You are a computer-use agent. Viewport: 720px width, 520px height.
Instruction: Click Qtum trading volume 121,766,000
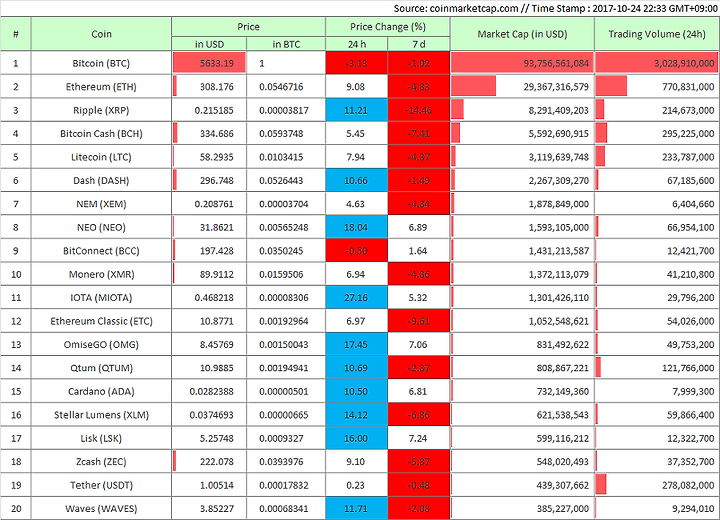(657, 368)
